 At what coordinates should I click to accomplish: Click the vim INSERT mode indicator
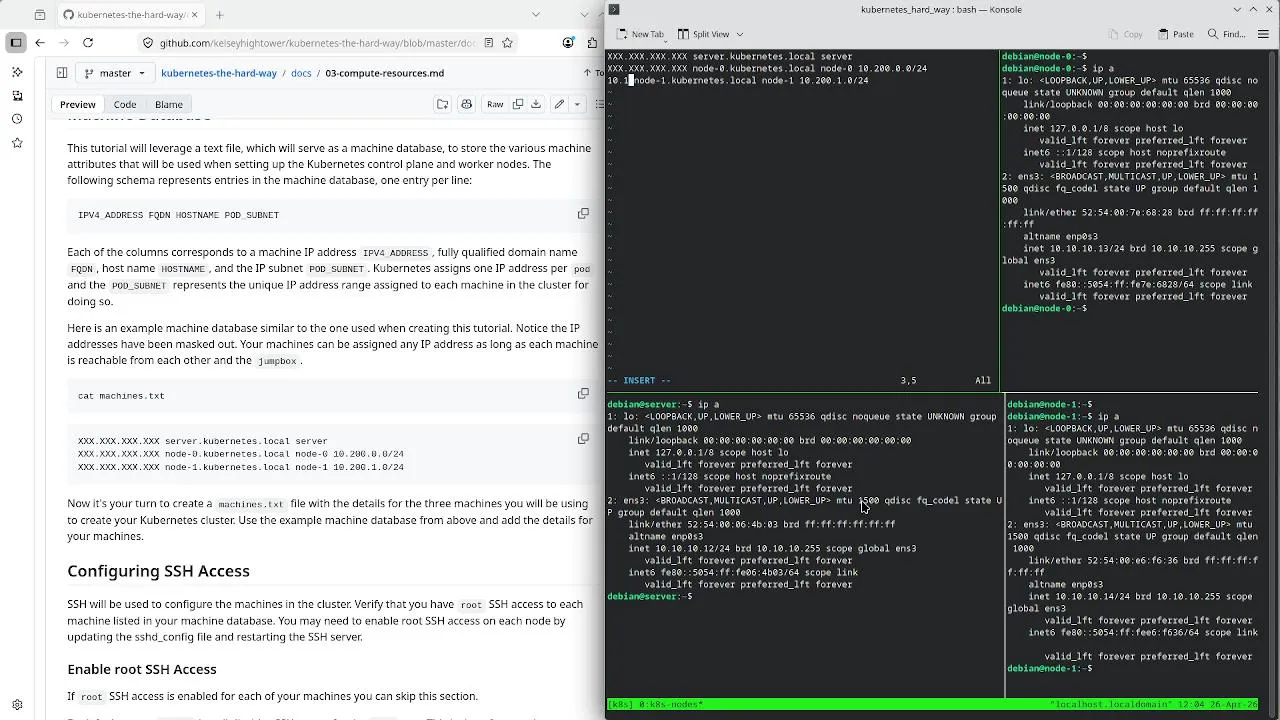coord(639,380)
